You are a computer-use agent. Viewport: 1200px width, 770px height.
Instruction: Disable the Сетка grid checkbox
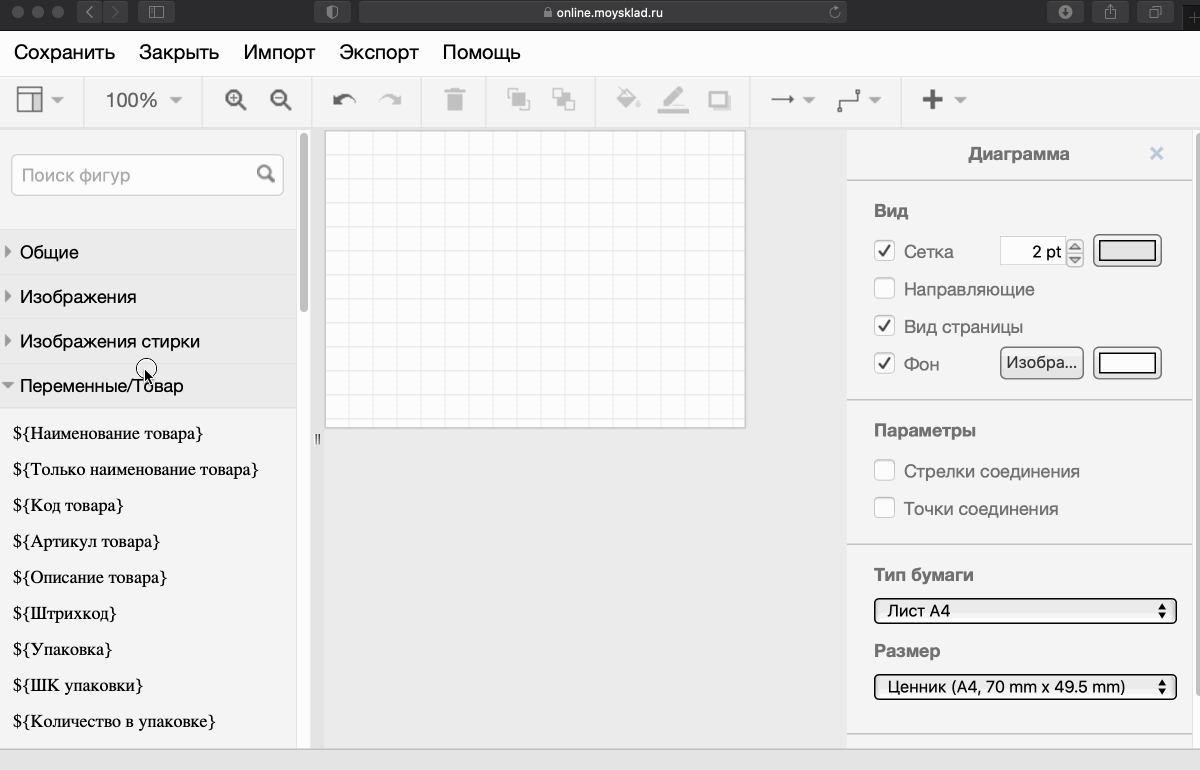pos(884,251)
